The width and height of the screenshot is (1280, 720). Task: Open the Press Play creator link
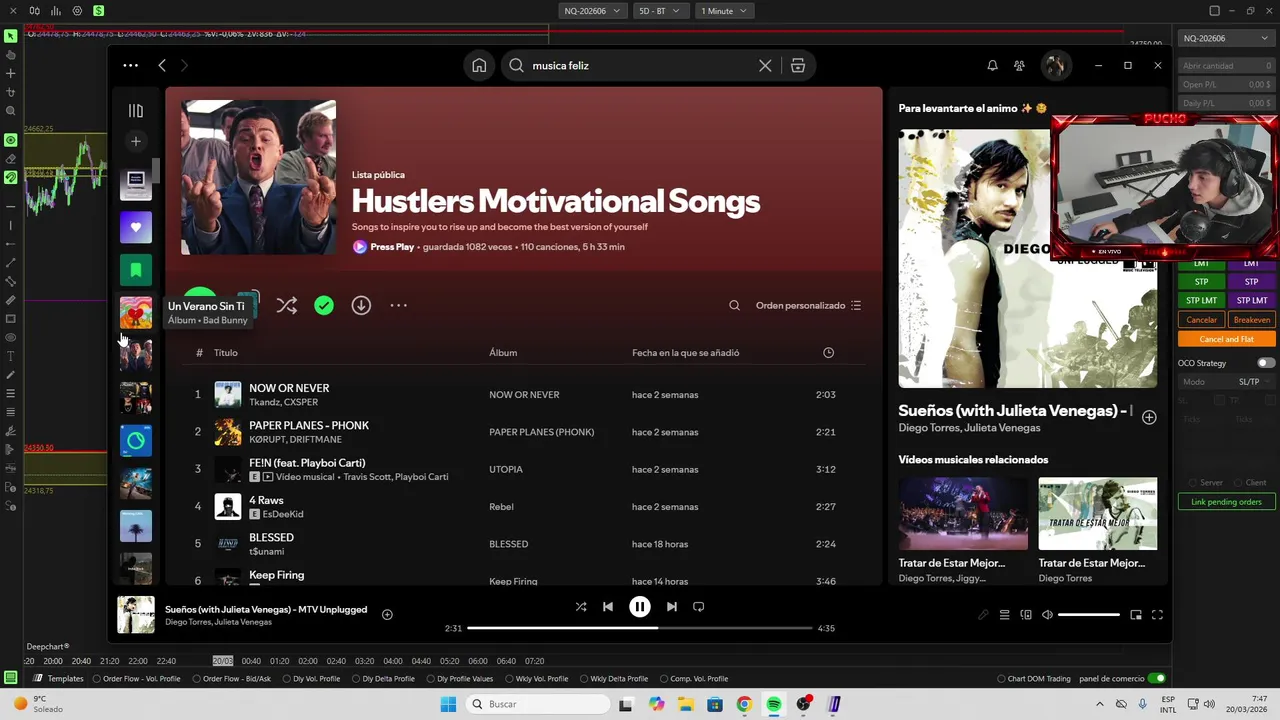[x=392, y=246]
